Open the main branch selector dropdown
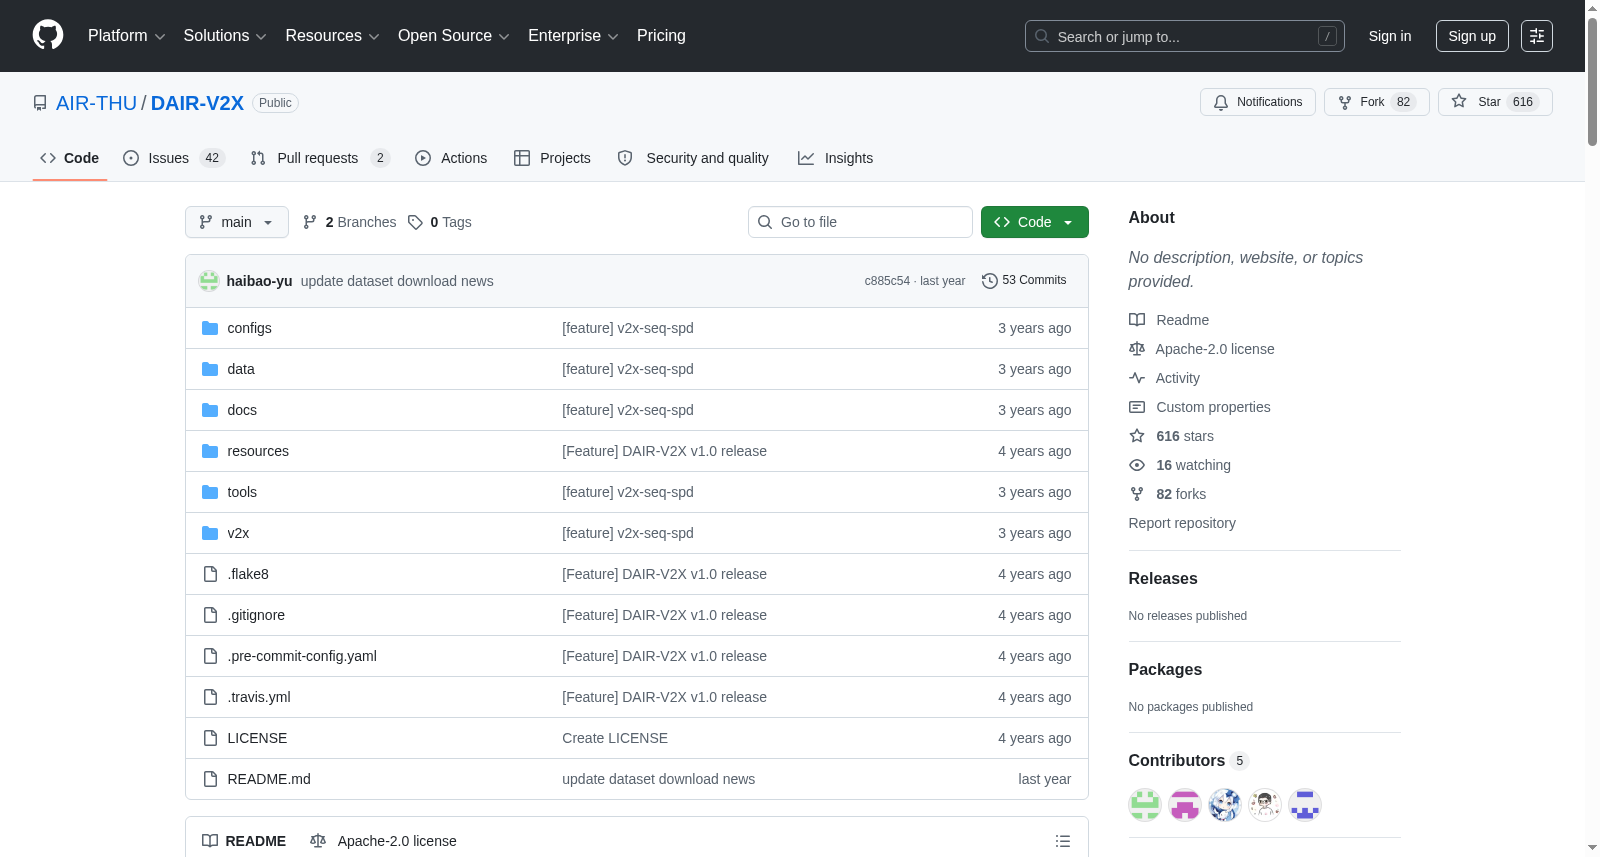Viewport: 1600px width, 857px height. [x=237, y=222]
